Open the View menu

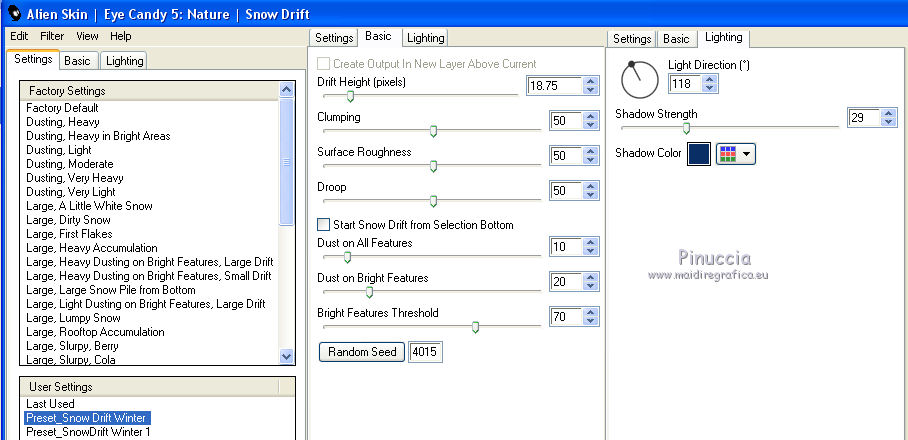87,36
